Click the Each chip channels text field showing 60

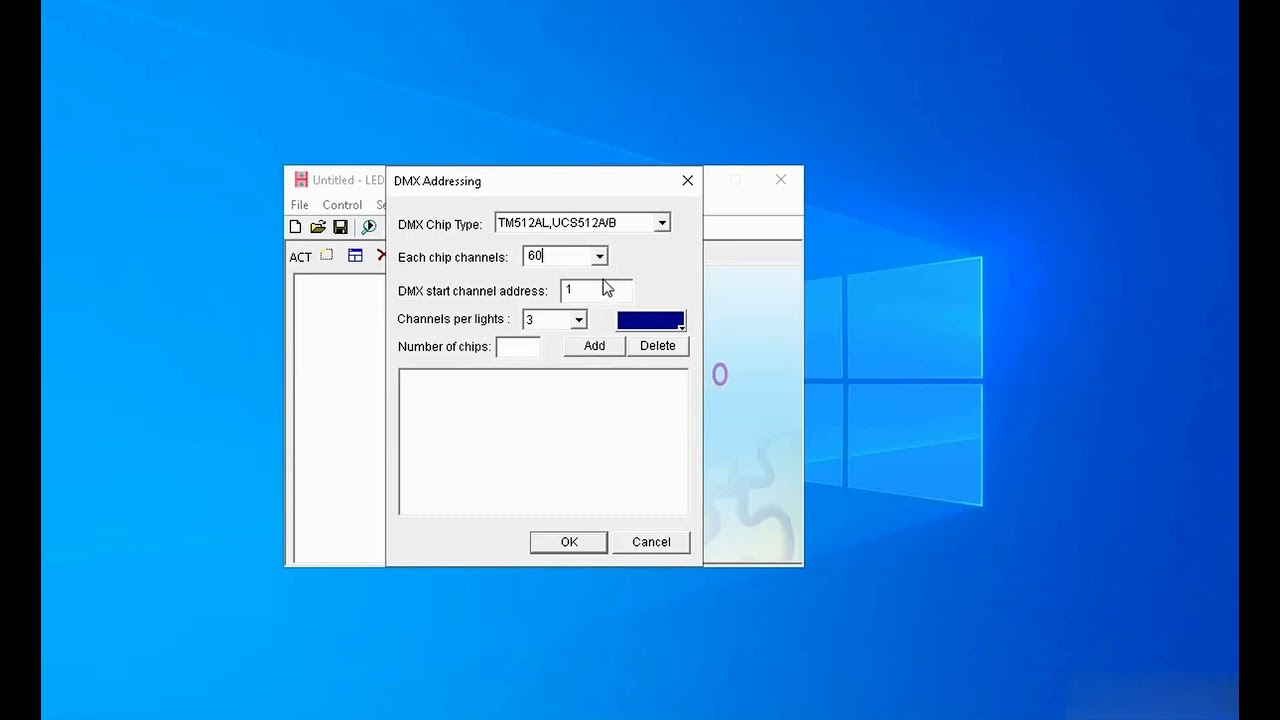coord(557,256)
